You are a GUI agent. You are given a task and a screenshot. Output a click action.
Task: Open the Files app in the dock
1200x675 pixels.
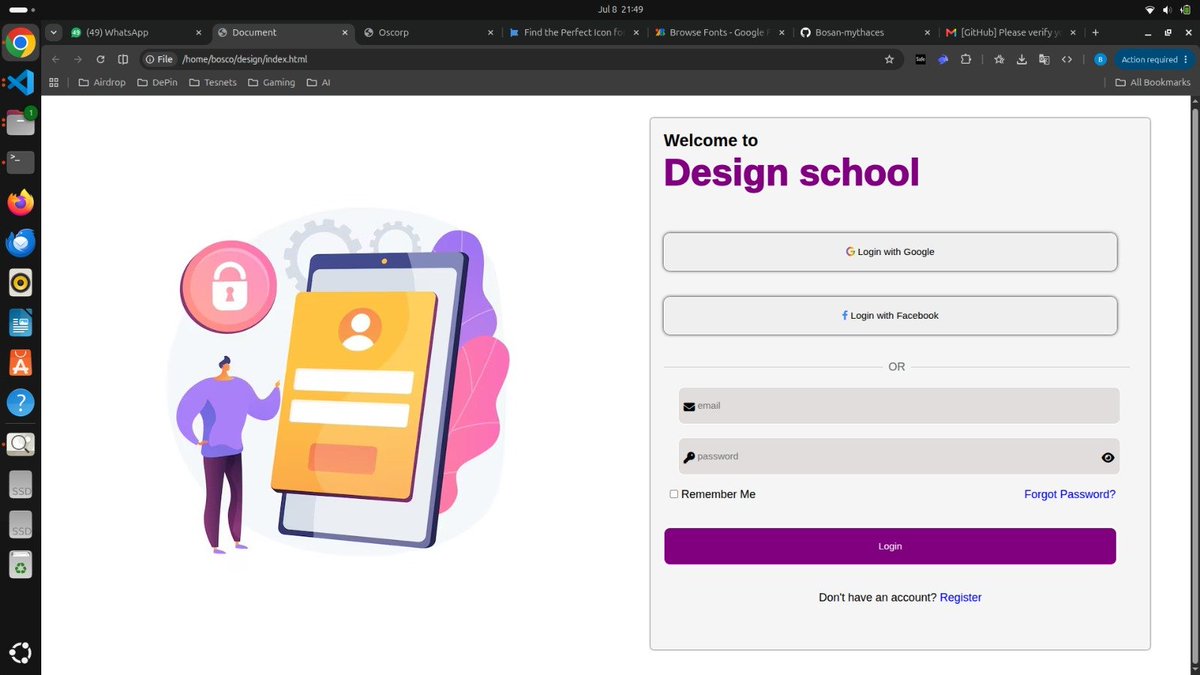pos(20,122)
